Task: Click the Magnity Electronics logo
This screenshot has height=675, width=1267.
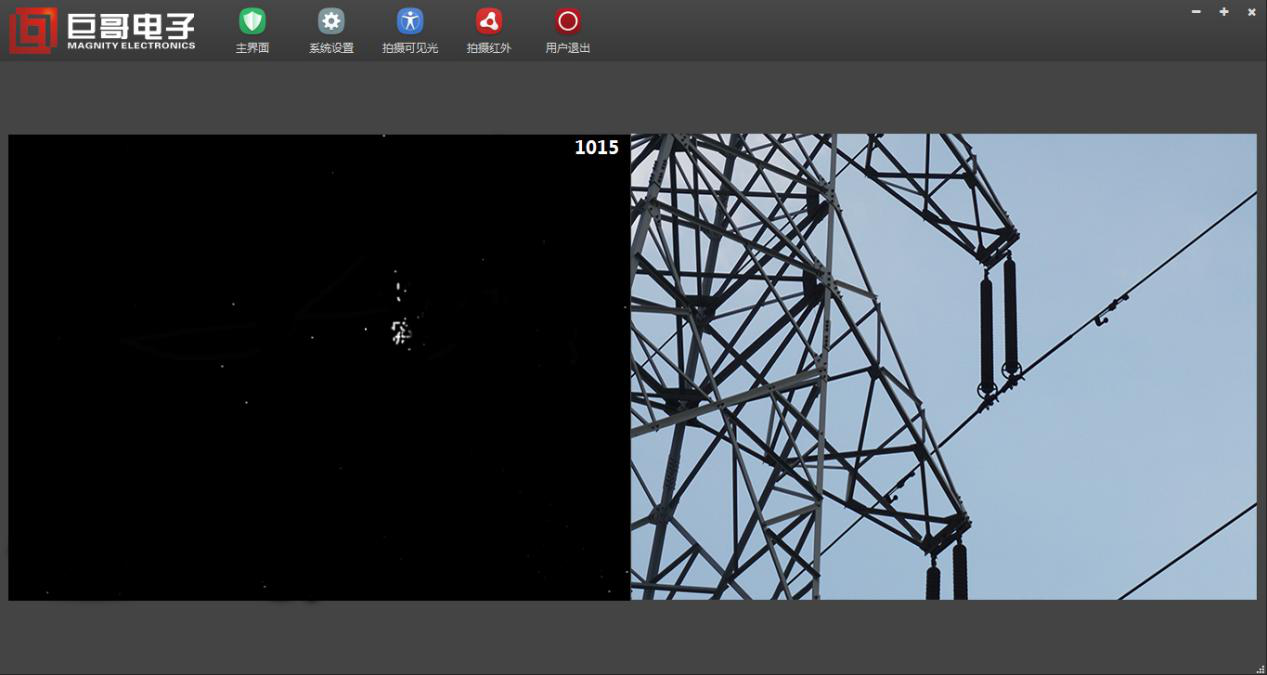Action: tap(102, 30)
